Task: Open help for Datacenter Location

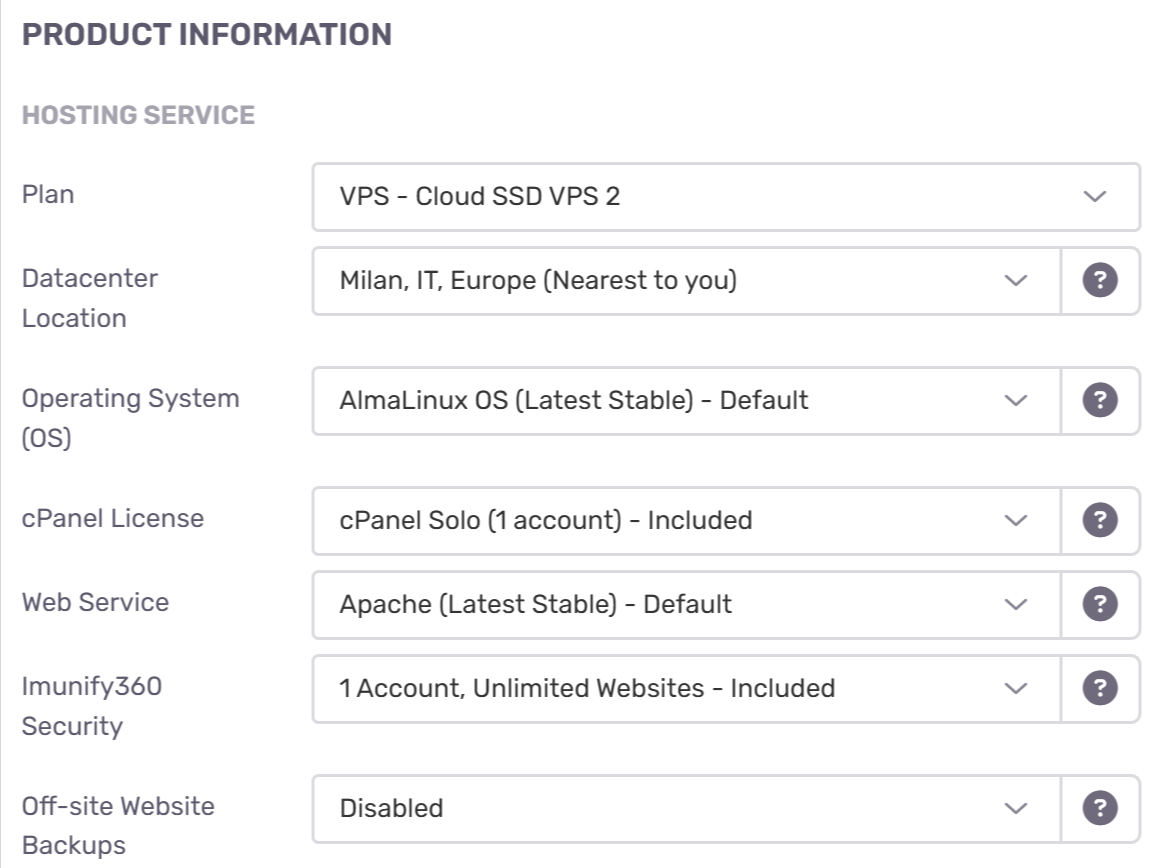Action: point(1100,280)
